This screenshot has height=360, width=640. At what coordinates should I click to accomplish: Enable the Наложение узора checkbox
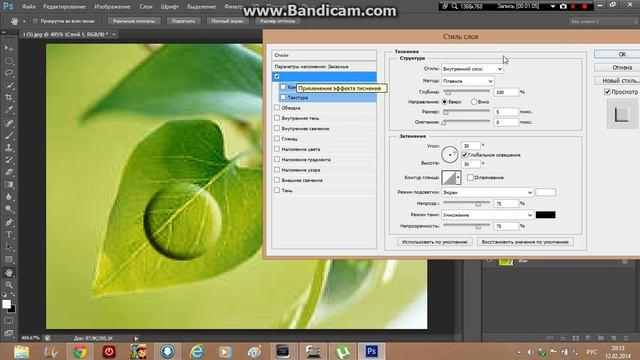(277, 169)
